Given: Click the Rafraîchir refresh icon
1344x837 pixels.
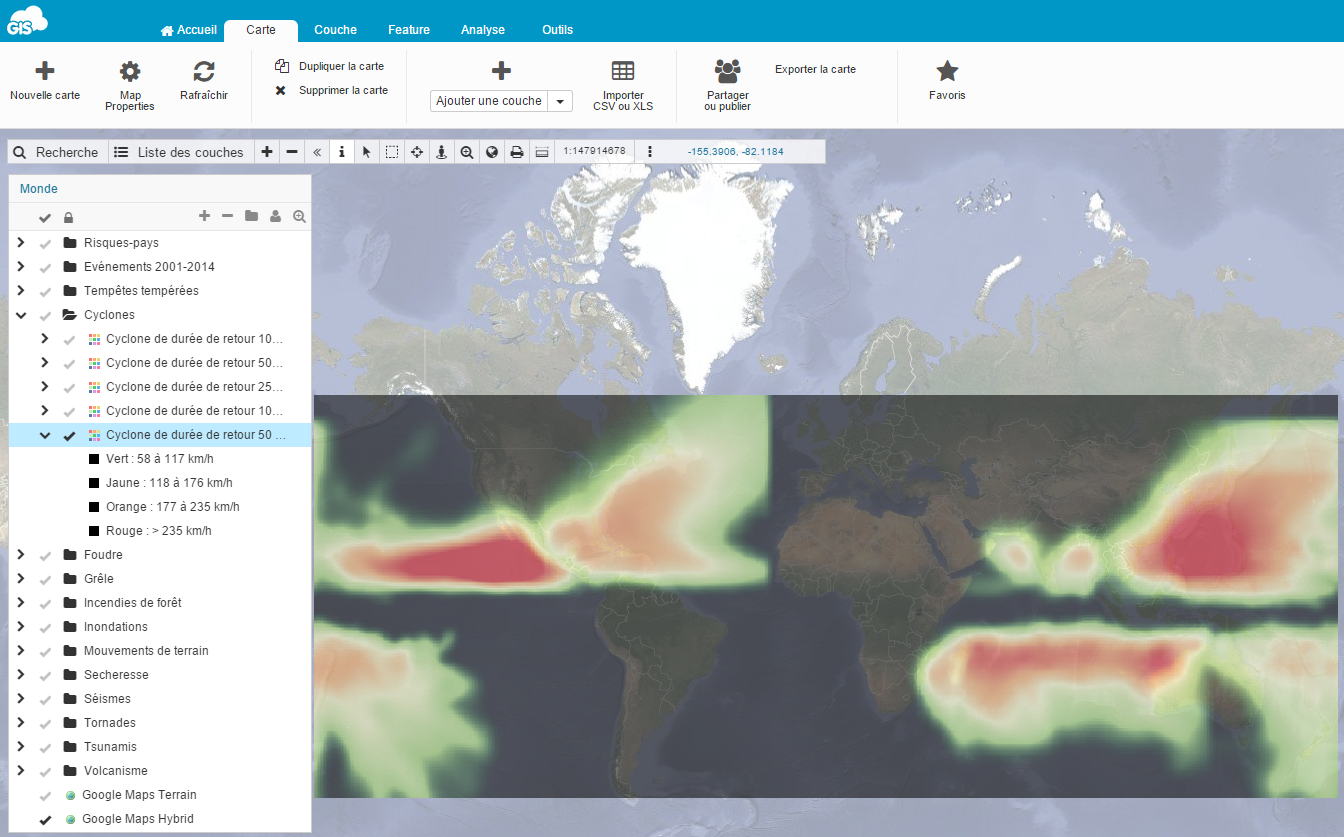Looking at the screenshot, I should pos(204,71).
